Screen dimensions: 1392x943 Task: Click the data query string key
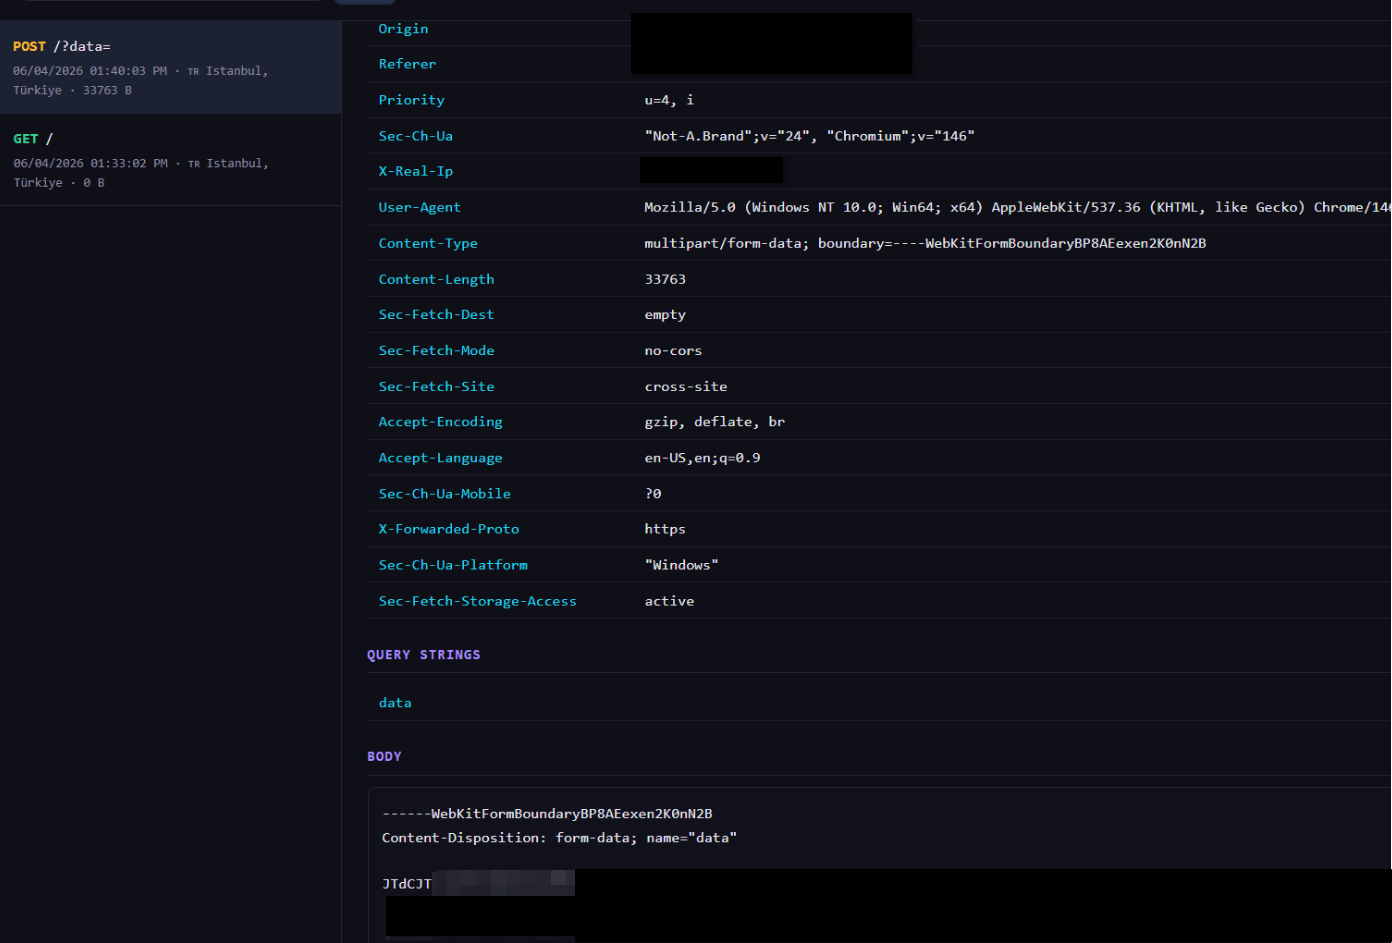[395, 703]
